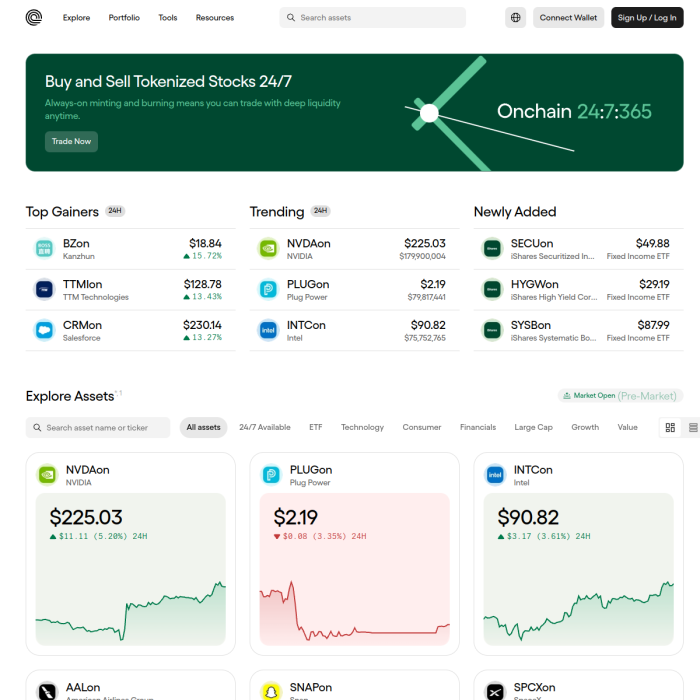Click the Connect Wallet button

coord(568,18)
